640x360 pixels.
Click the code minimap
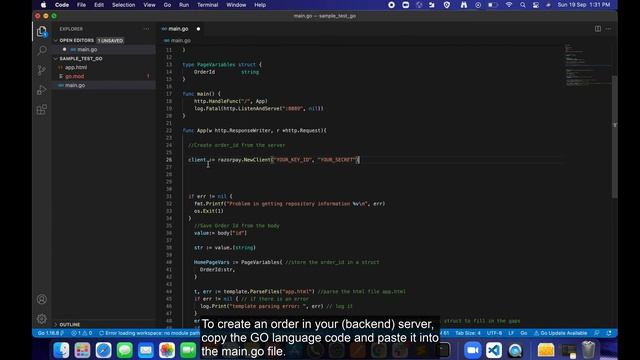[588, 65]
